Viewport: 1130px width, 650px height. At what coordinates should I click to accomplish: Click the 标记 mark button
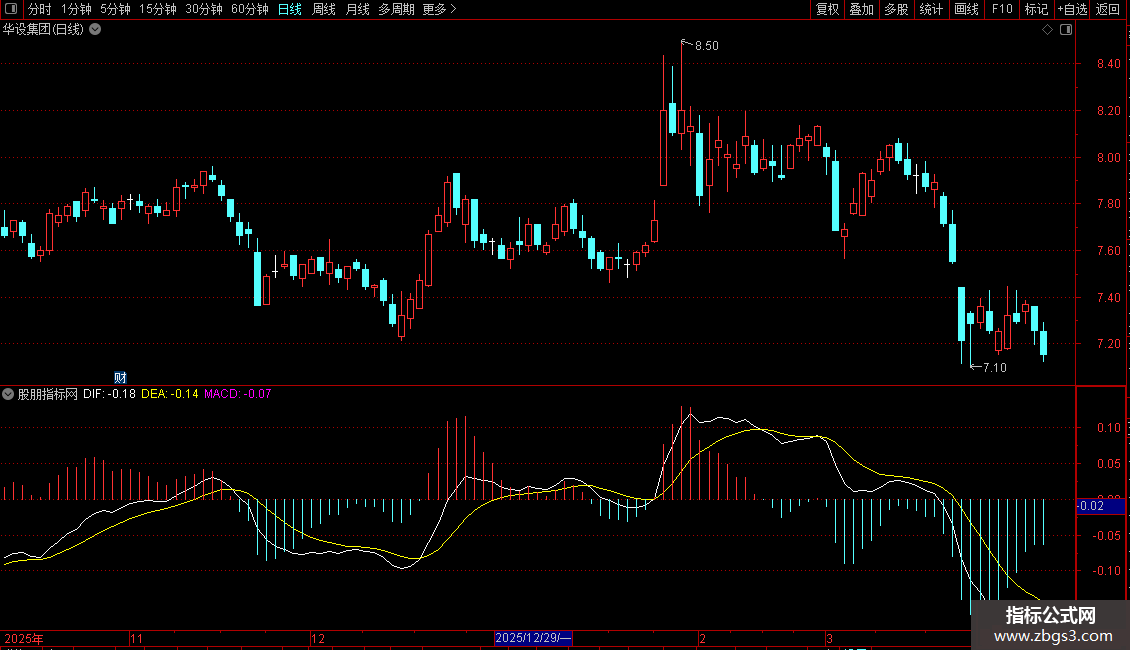coord(1036,9)
